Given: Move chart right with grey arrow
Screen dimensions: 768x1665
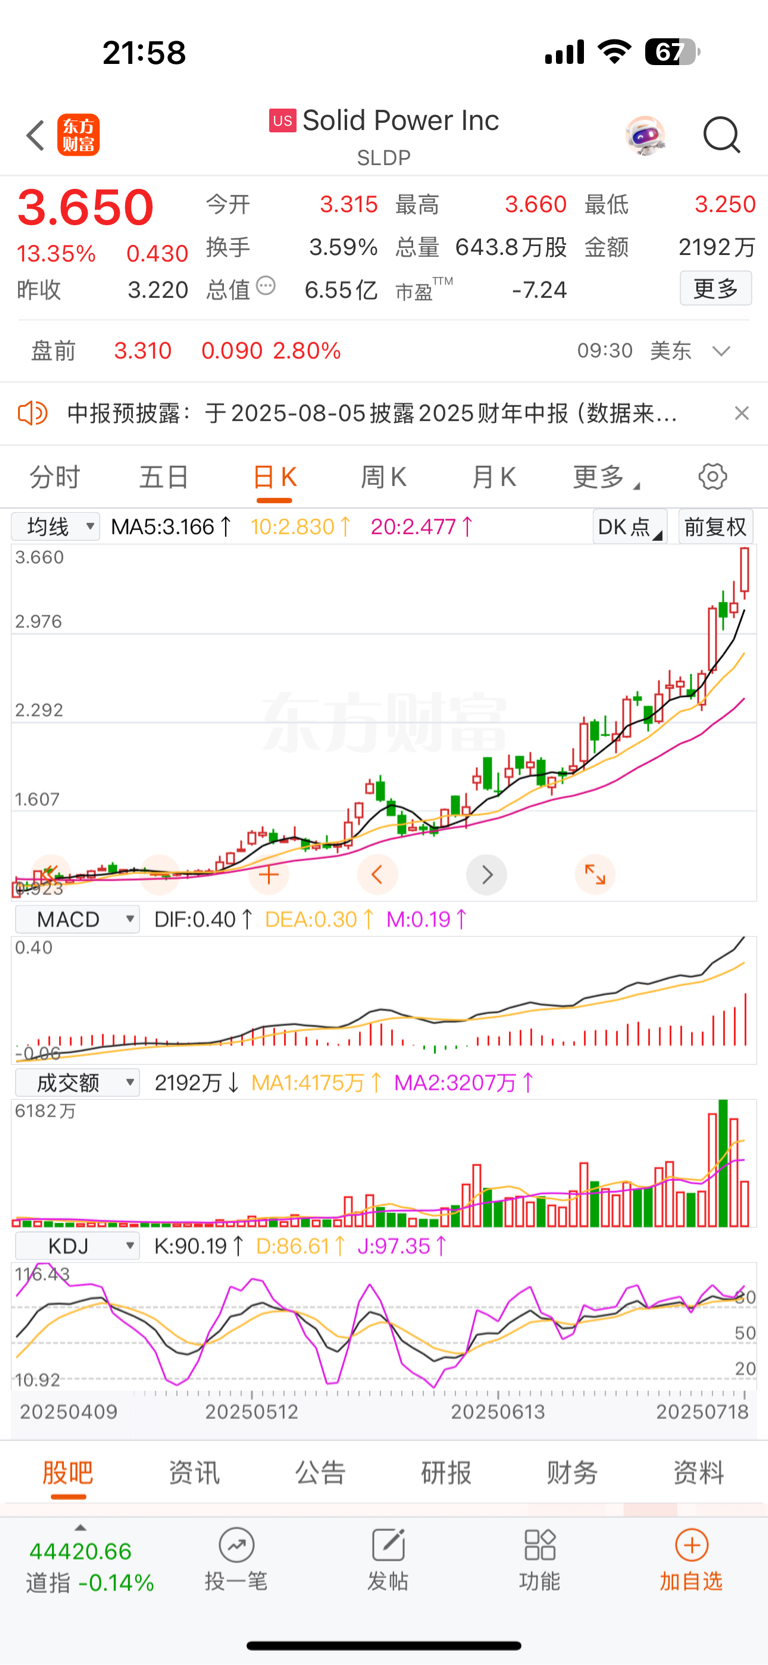Looking at the screenshot, I should tap(486, 875).
